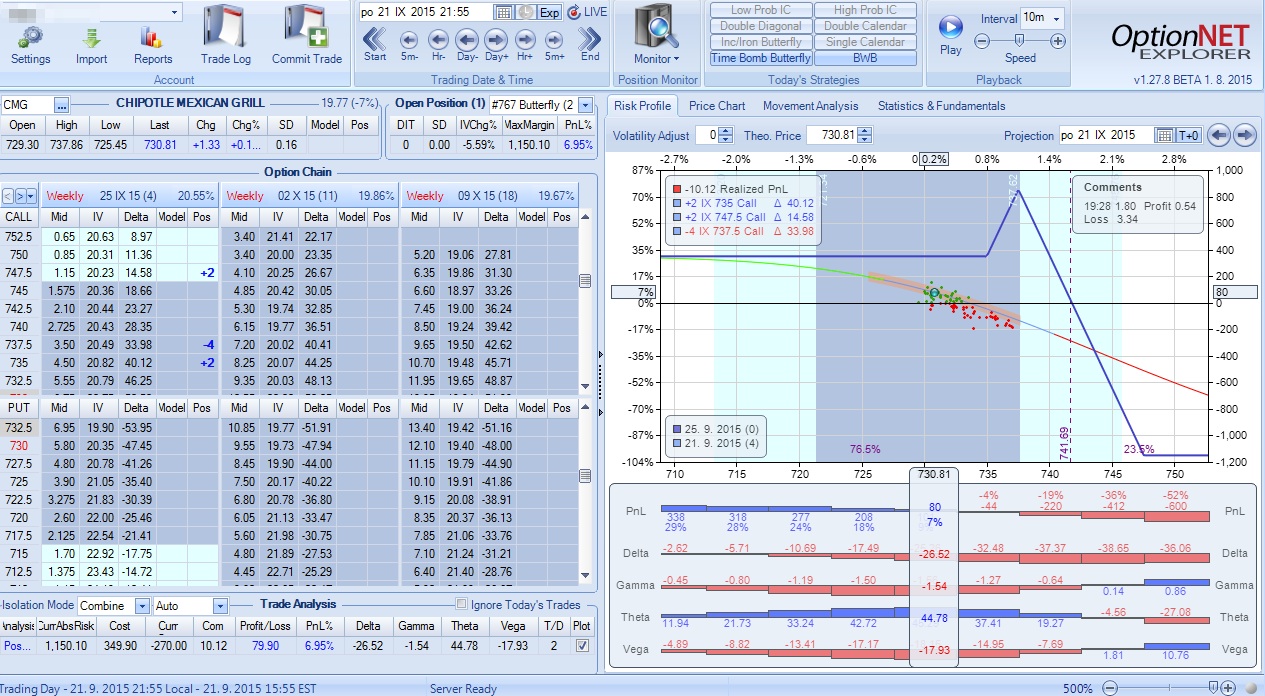Switch to Movement Analysis tab
Image resolution: width=1265 pixels, height=696 pixels.
[x=811, y=106]
